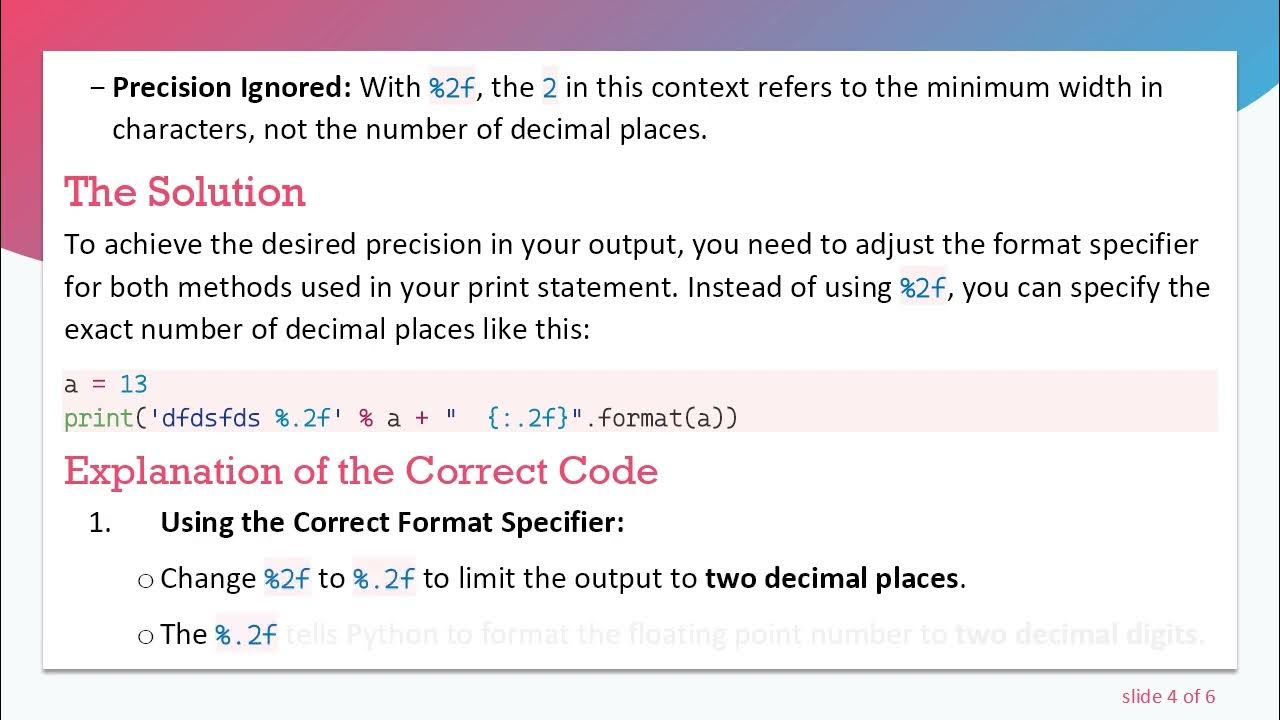Click the "The Solution" heading

(185, 192)
